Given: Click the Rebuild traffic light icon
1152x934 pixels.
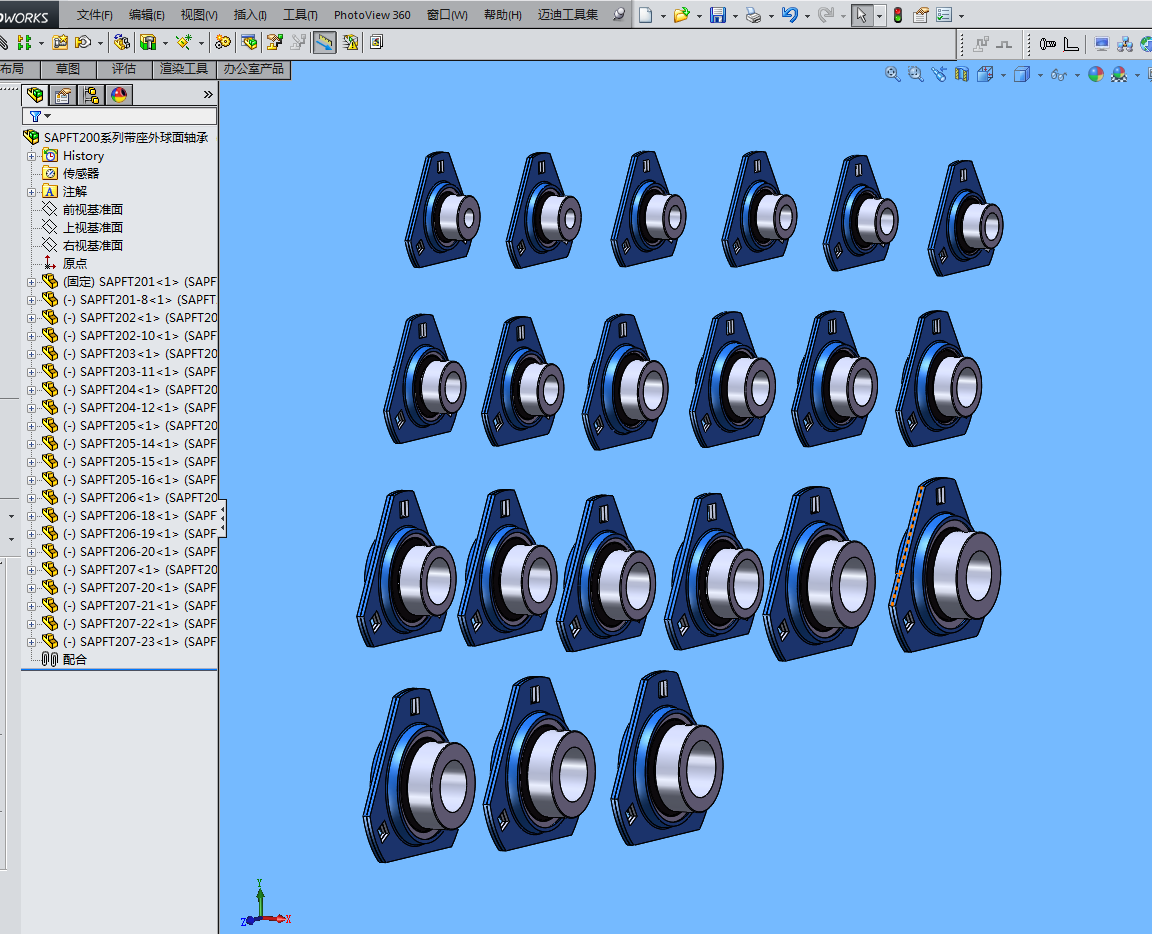Looking at the screenshot, I should coord(898,15).
